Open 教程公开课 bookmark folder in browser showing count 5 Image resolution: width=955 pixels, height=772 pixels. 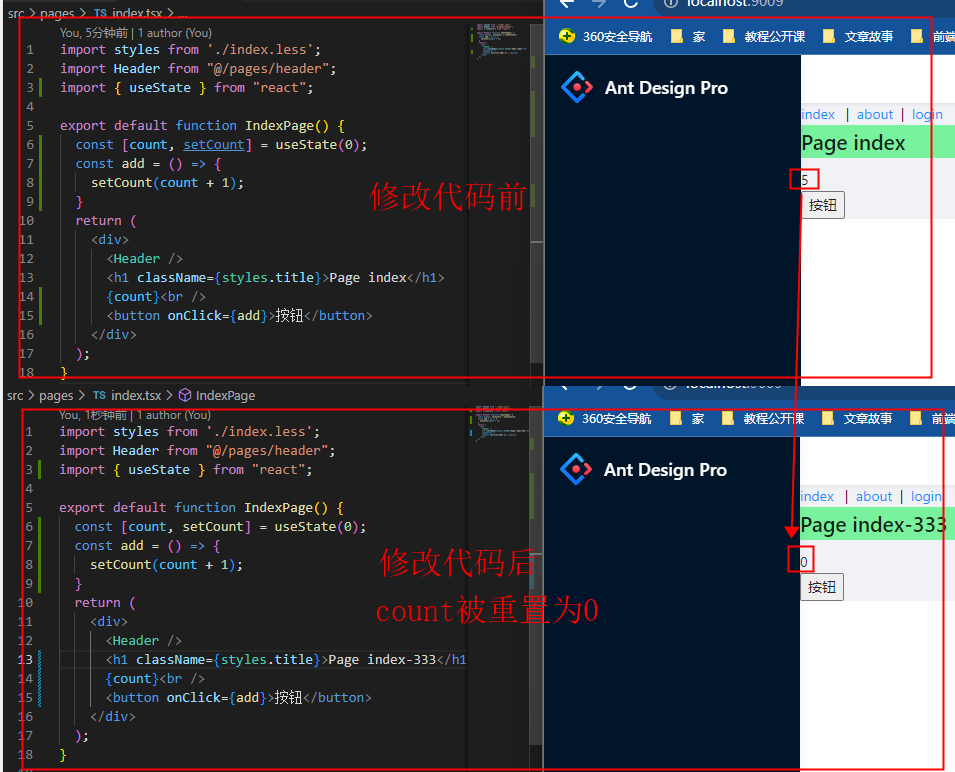coord(764,37)
